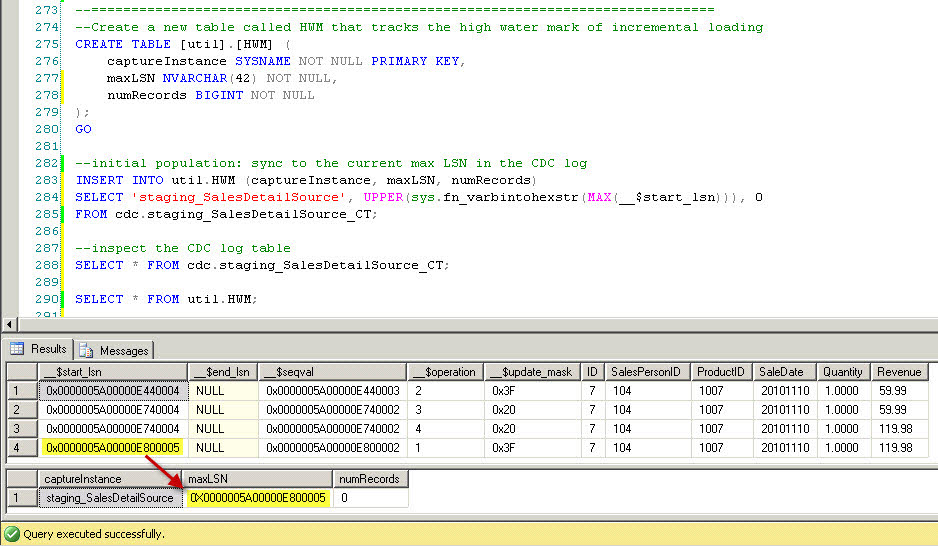The image size is (938, 546).
Task: Switch to the Messages tab
Action: point(115,350)
